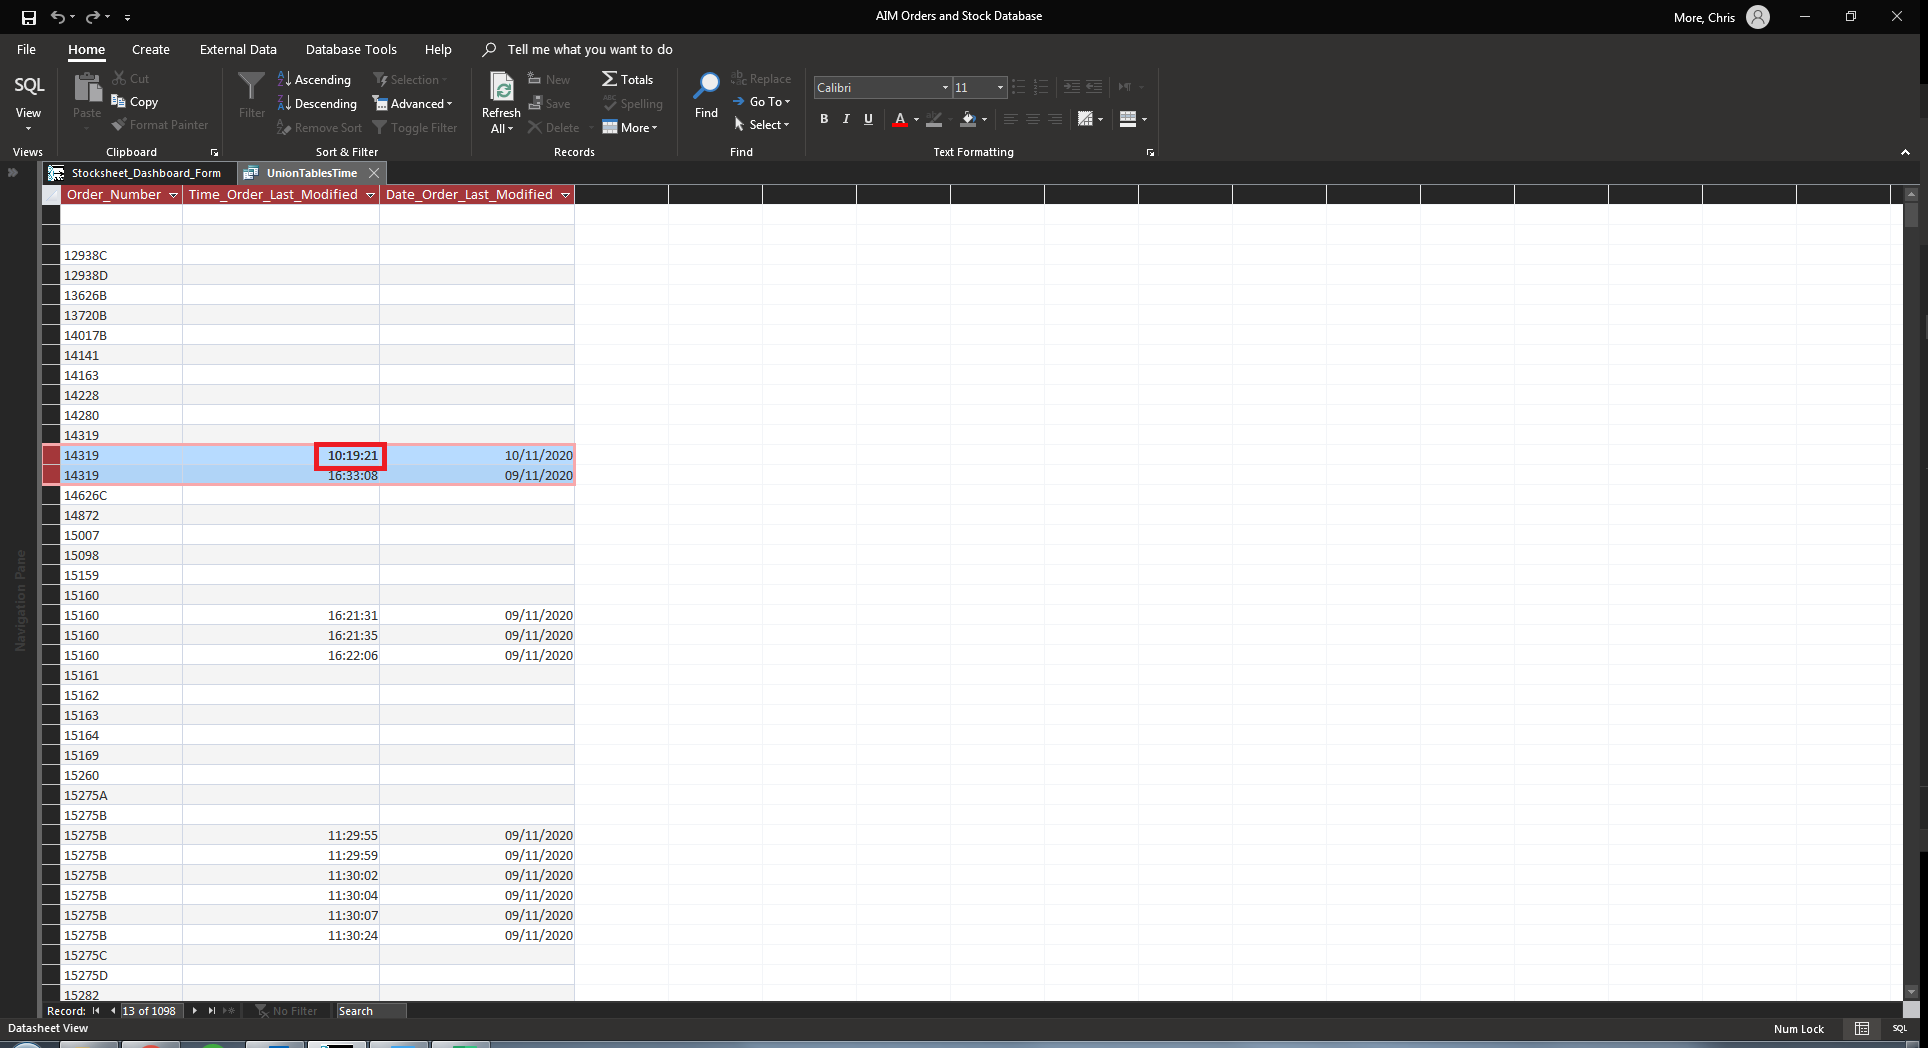Customize the Quick Access Toolbar dropdown

point(127,17)
